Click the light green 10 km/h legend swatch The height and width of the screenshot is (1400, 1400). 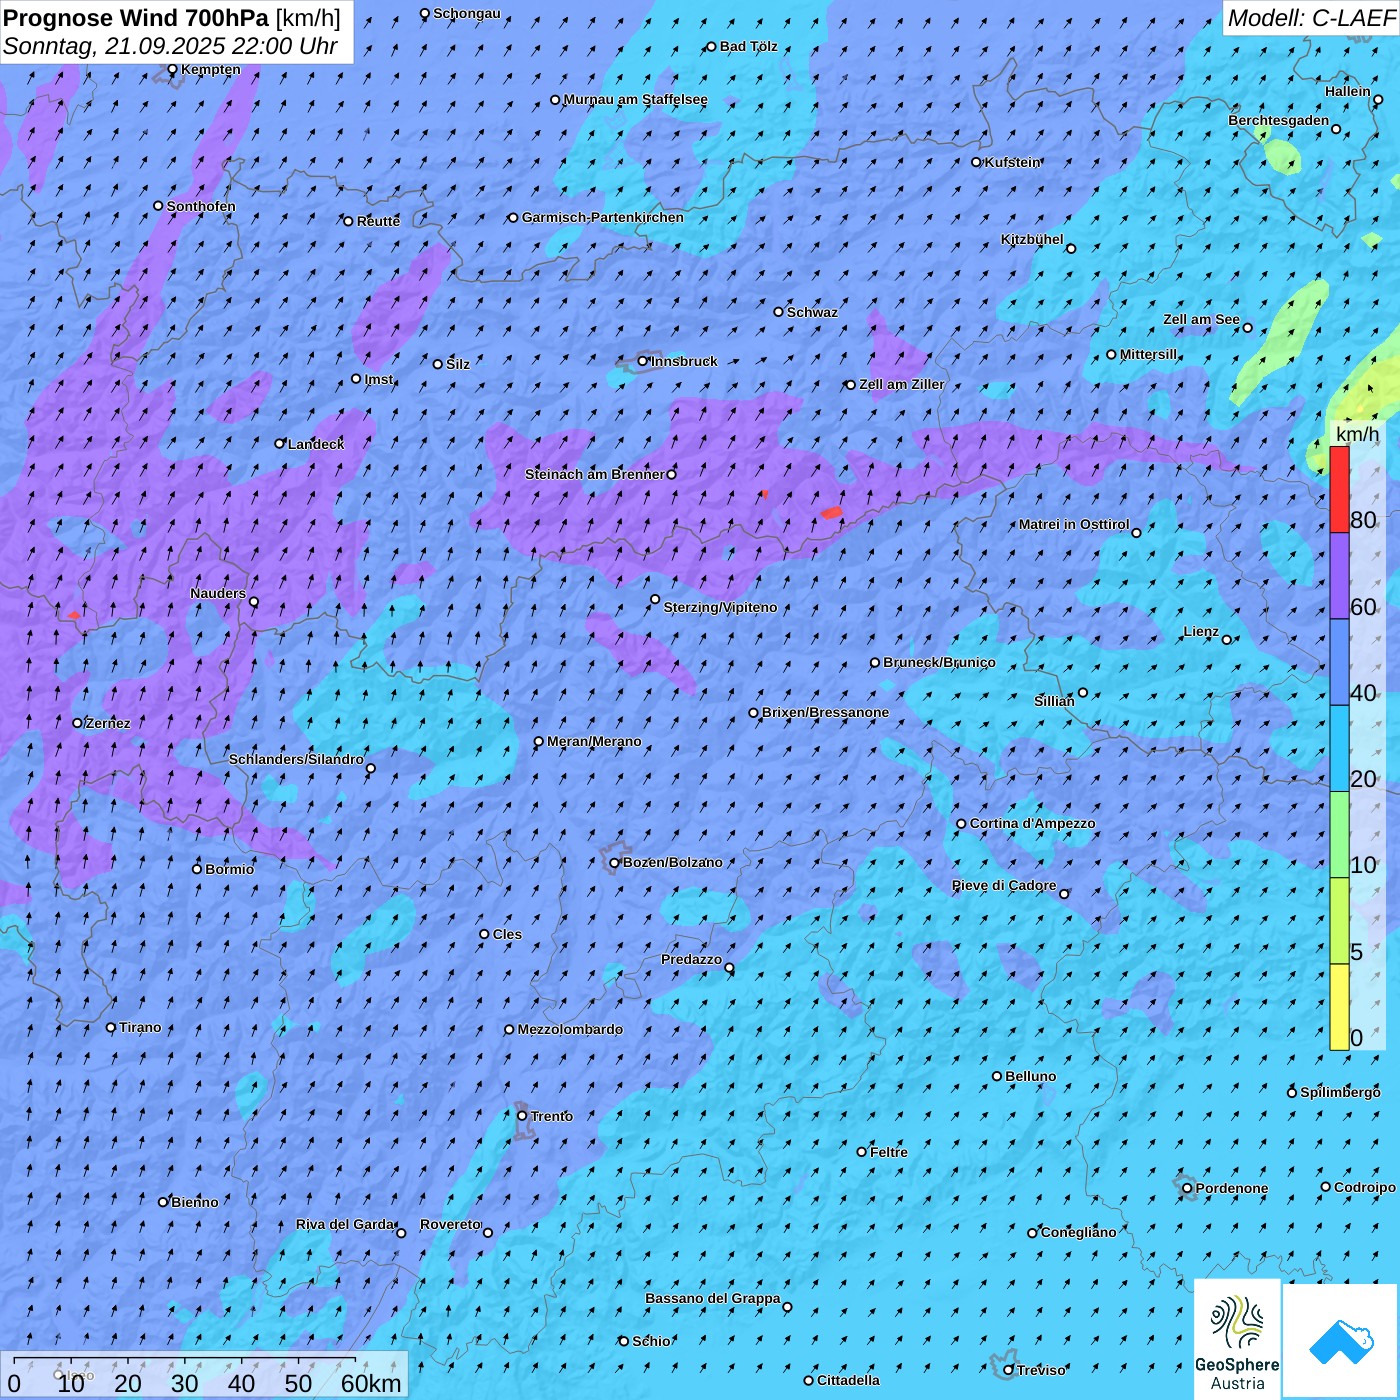pyautogui.click(x=1339, y=835)
